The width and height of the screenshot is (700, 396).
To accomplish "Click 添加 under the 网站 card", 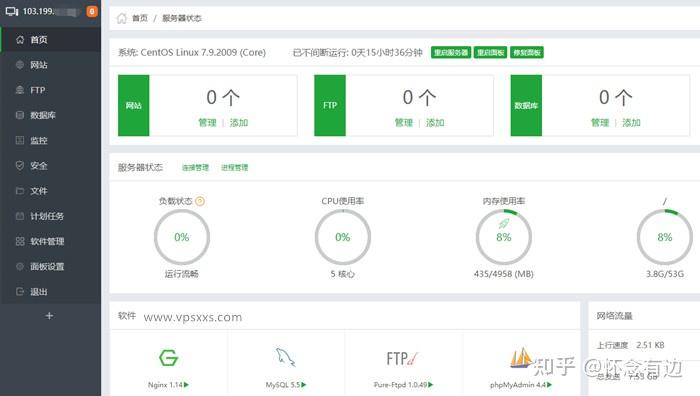I will pos(239,123).
